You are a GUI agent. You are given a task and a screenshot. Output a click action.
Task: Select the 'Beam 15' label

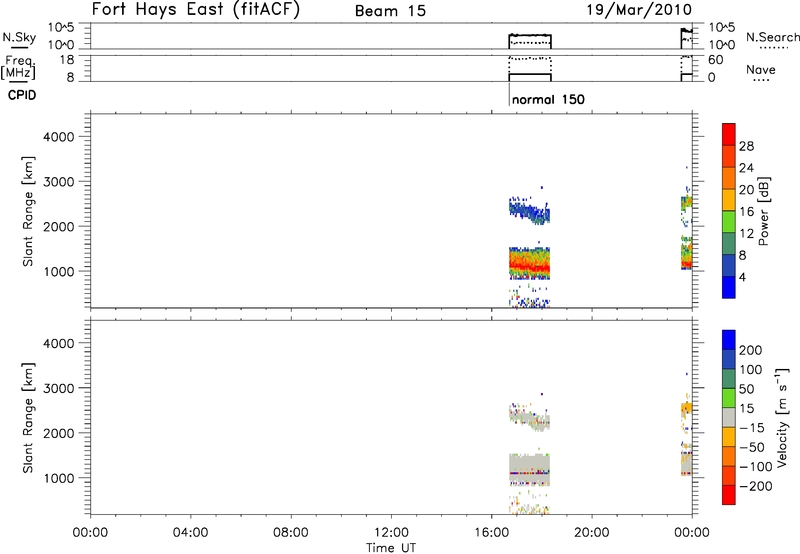tap(390, 11)
